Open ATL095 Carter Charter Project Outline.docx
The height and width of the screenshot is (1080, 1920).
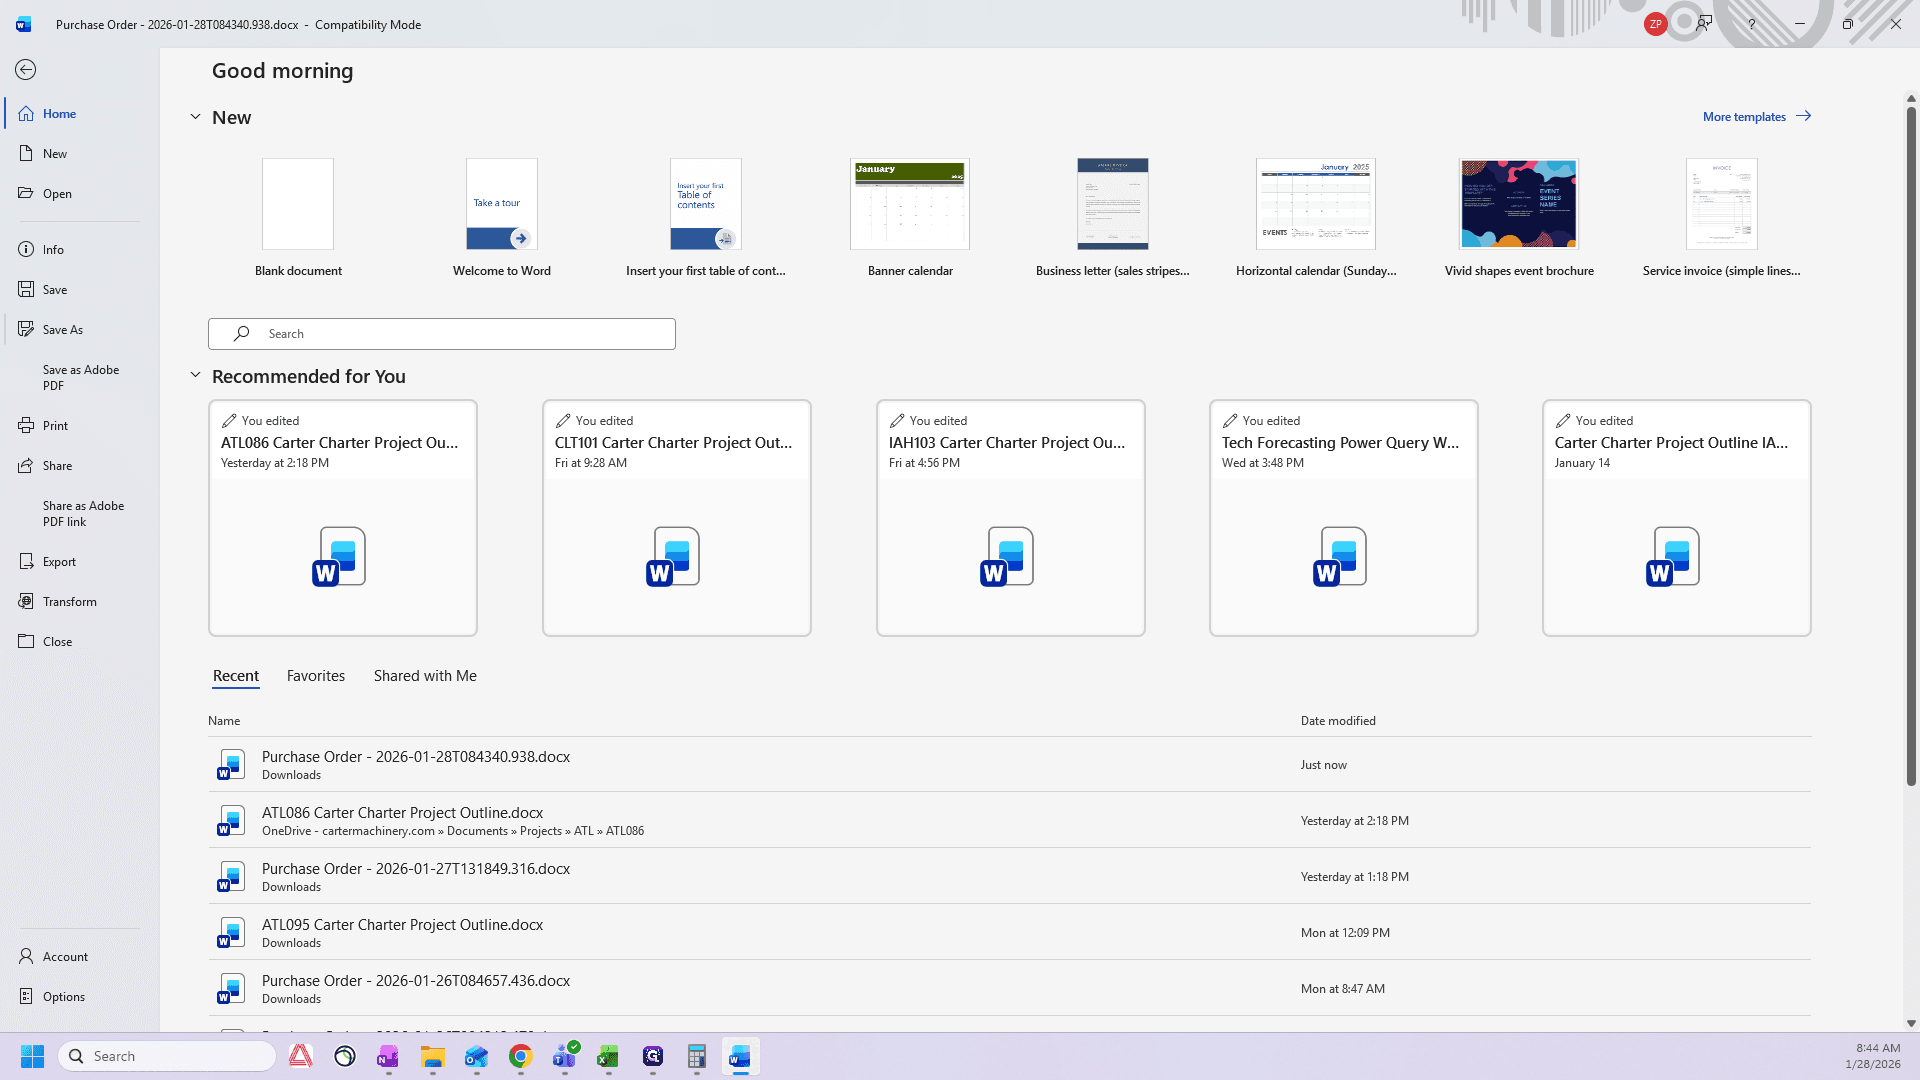pos(1010,932)
